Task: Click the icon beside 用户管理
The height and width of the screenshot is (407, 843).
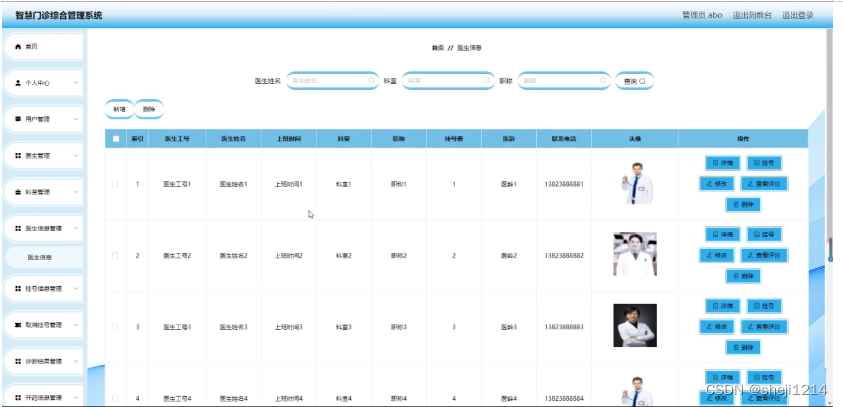Action: tap(18, 119)
